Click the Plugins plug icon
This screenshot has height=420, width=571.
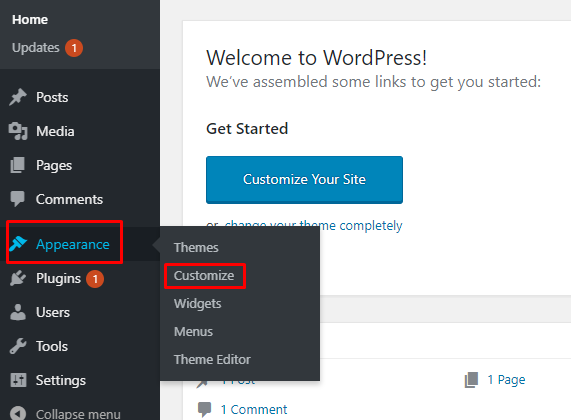tap(18, 278)
